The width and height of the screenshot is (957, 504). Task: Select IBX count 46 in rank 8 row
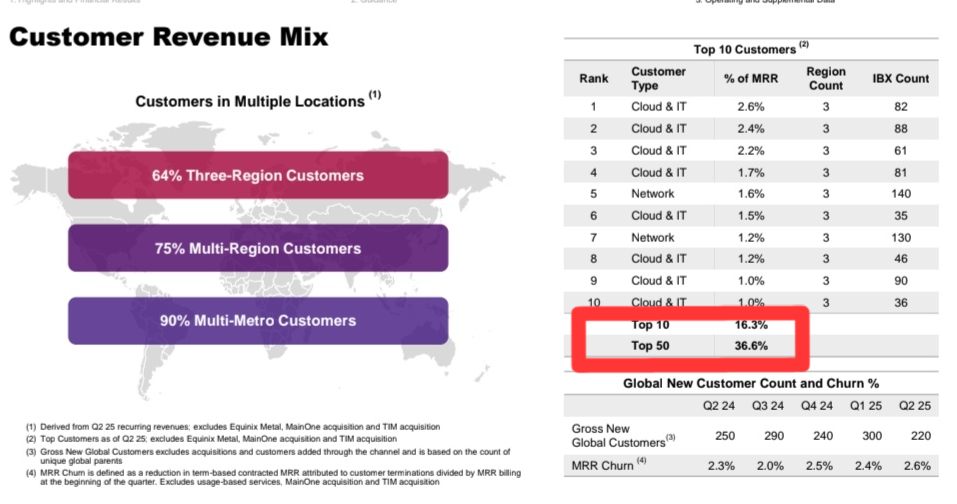(901, 259)
